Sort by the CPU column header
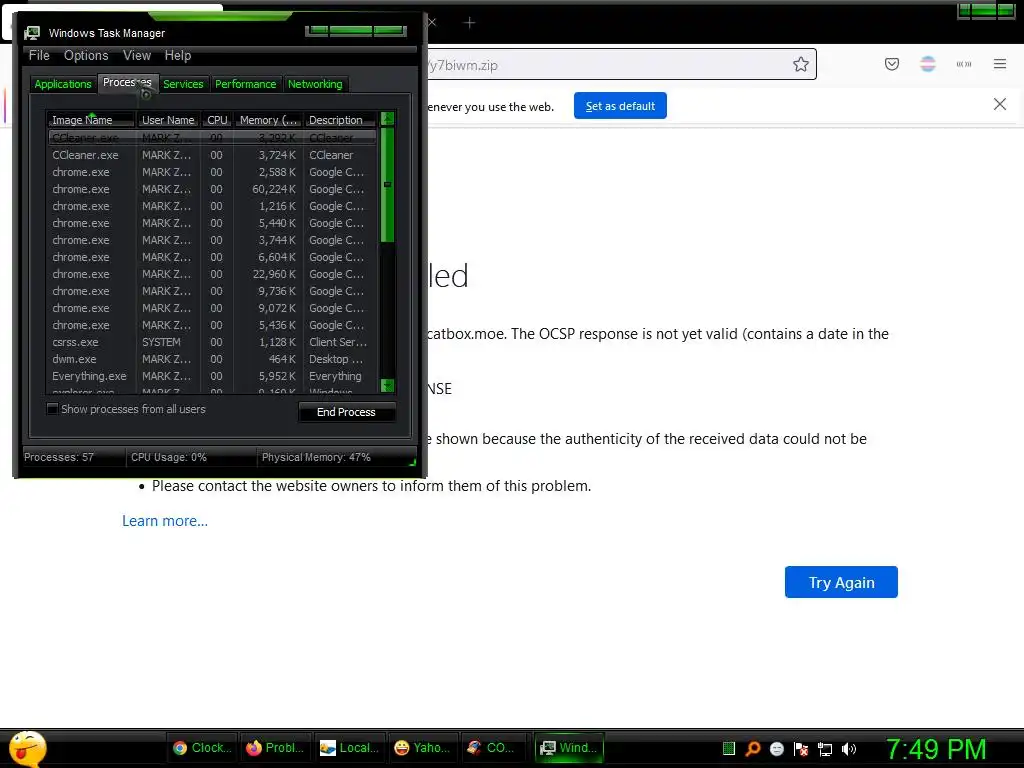Screen dimensions: 1024x768 click(x=217, y=120)
